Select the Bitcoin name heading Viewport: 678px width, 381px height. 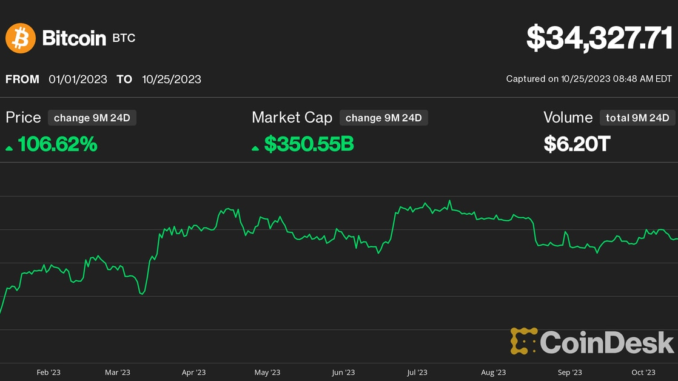(74, 38)
